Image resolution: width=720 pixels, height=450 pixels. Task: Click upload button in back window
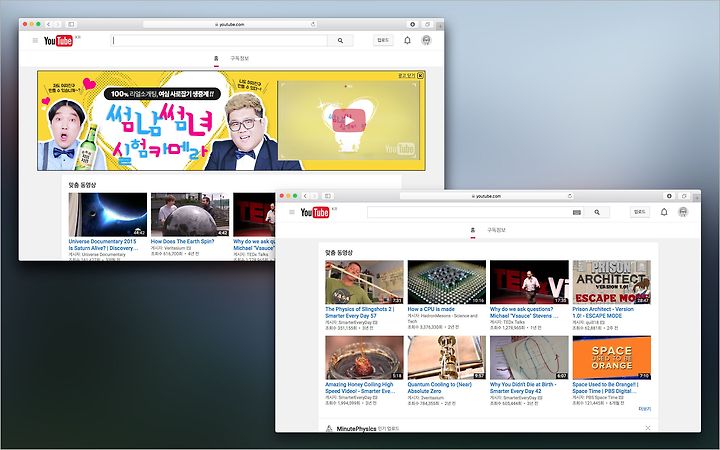(383, 40)
